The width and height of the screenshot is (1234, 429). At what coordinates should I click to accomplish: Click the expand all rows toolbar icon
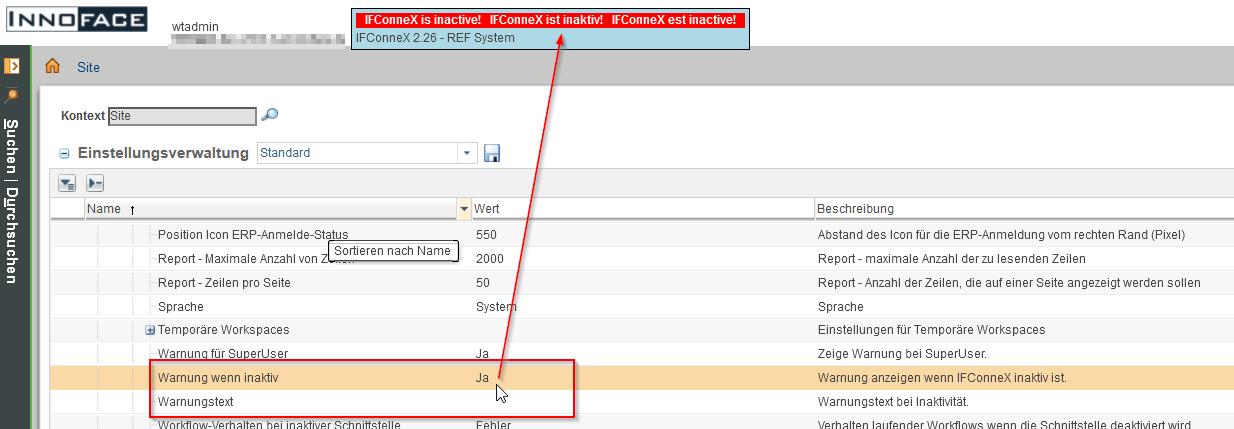pos(67,183)
